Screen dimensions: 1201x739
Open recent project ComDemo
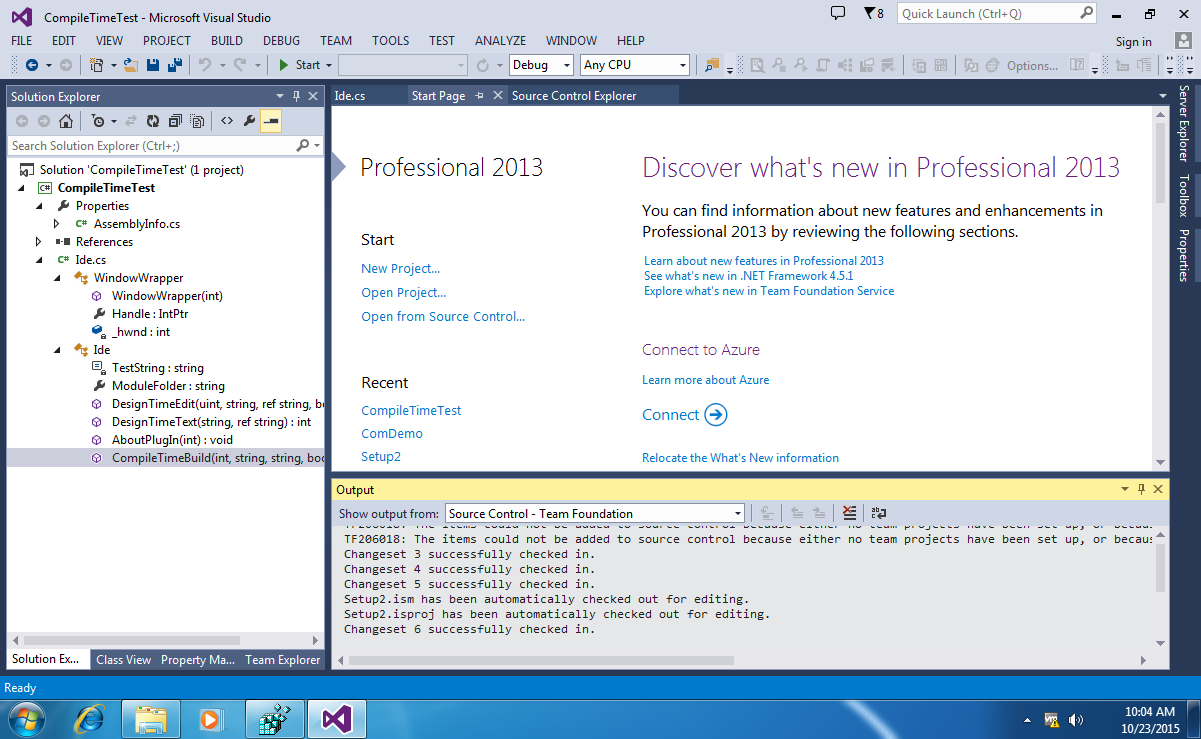tap(392, 433)
